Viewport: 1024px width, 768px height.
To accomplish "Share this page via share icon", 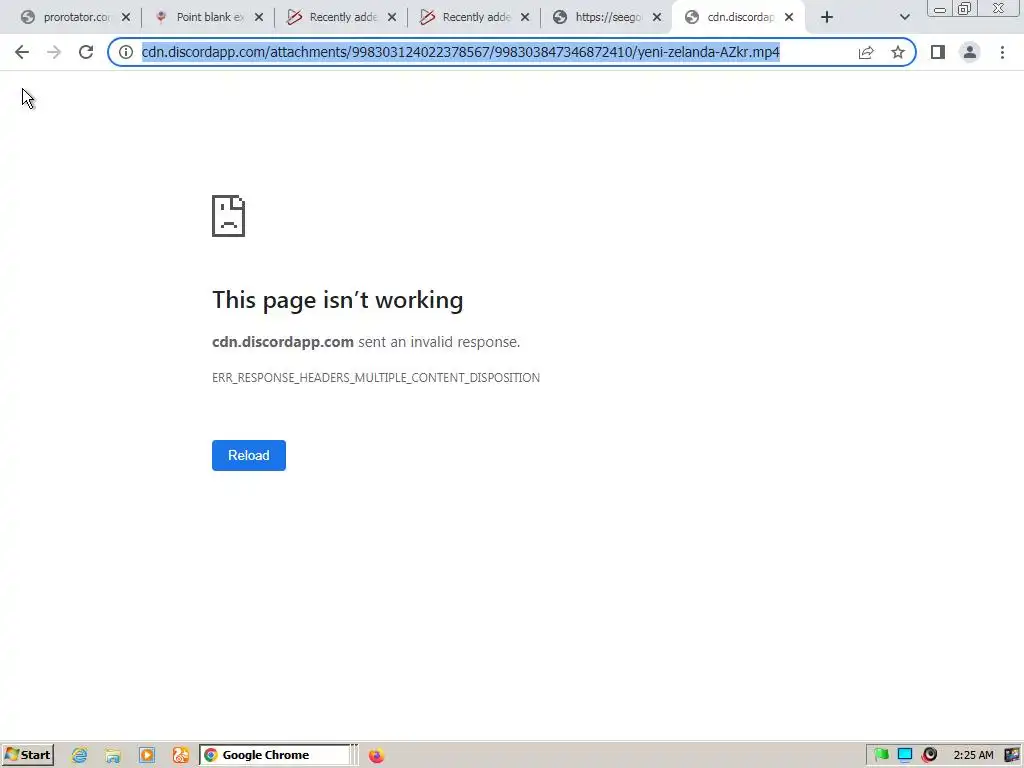I will 866,52.
